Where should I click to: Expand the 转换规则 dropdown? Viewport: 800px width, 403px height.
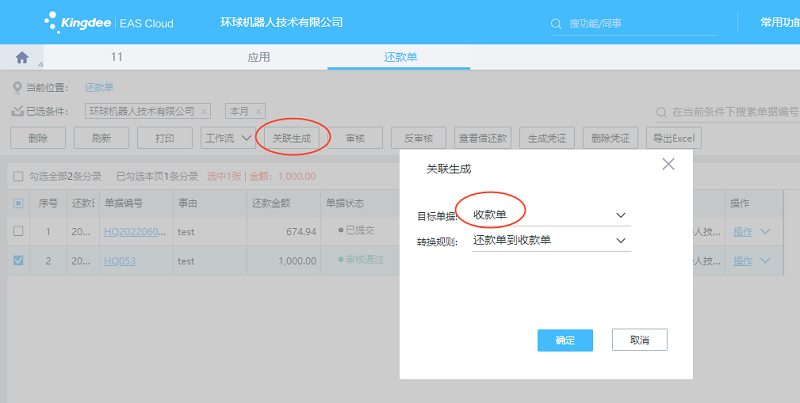pos(620,240)
